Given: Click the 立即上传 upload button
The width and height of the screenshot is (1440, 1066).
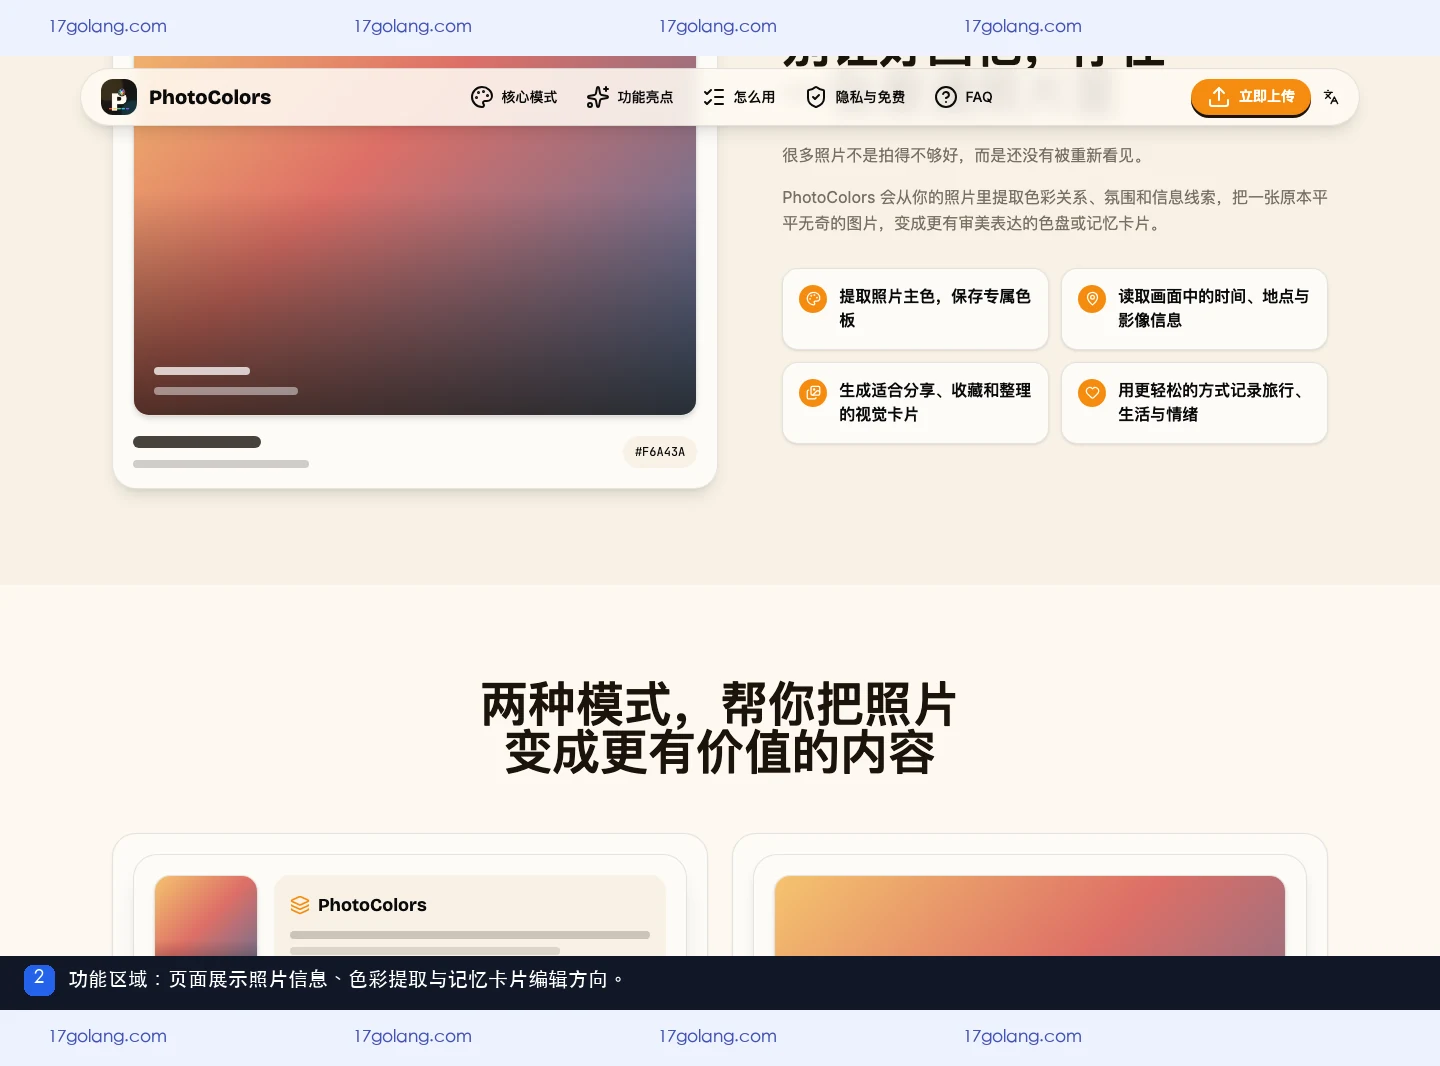Looking at the screenshot, I should (x=1251, y=97).
